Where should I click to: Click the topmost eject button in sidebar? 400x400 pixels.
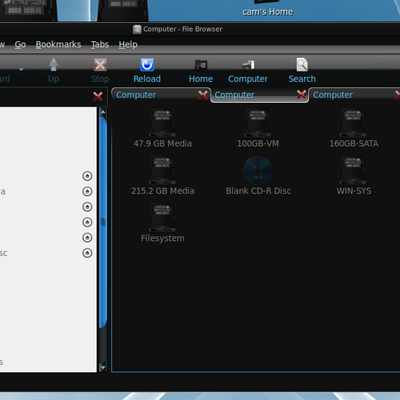(87, 176)
